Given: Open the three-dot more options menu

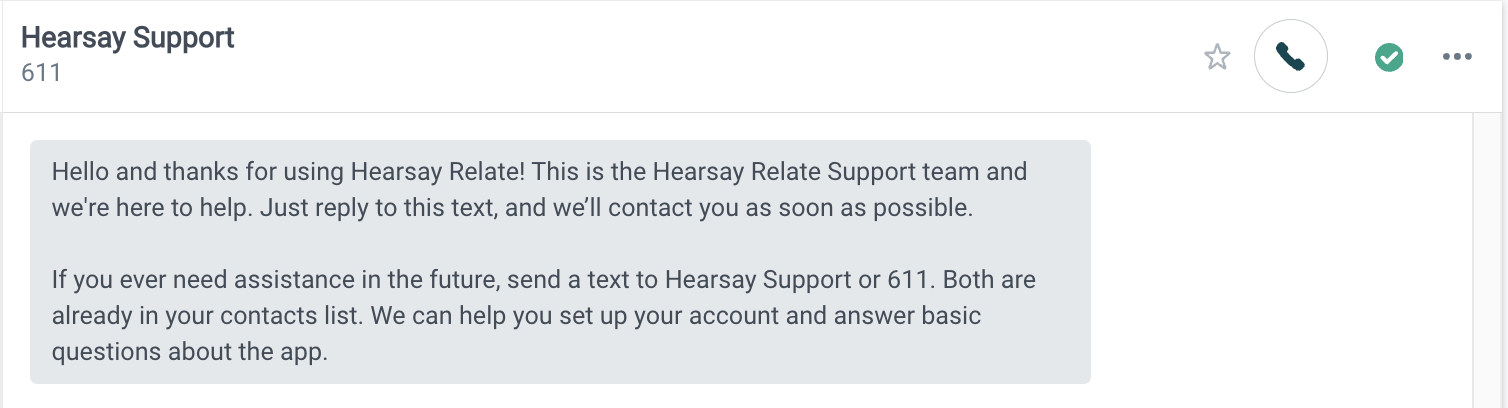Looking at the screenshot, I should coord(1458,57).
